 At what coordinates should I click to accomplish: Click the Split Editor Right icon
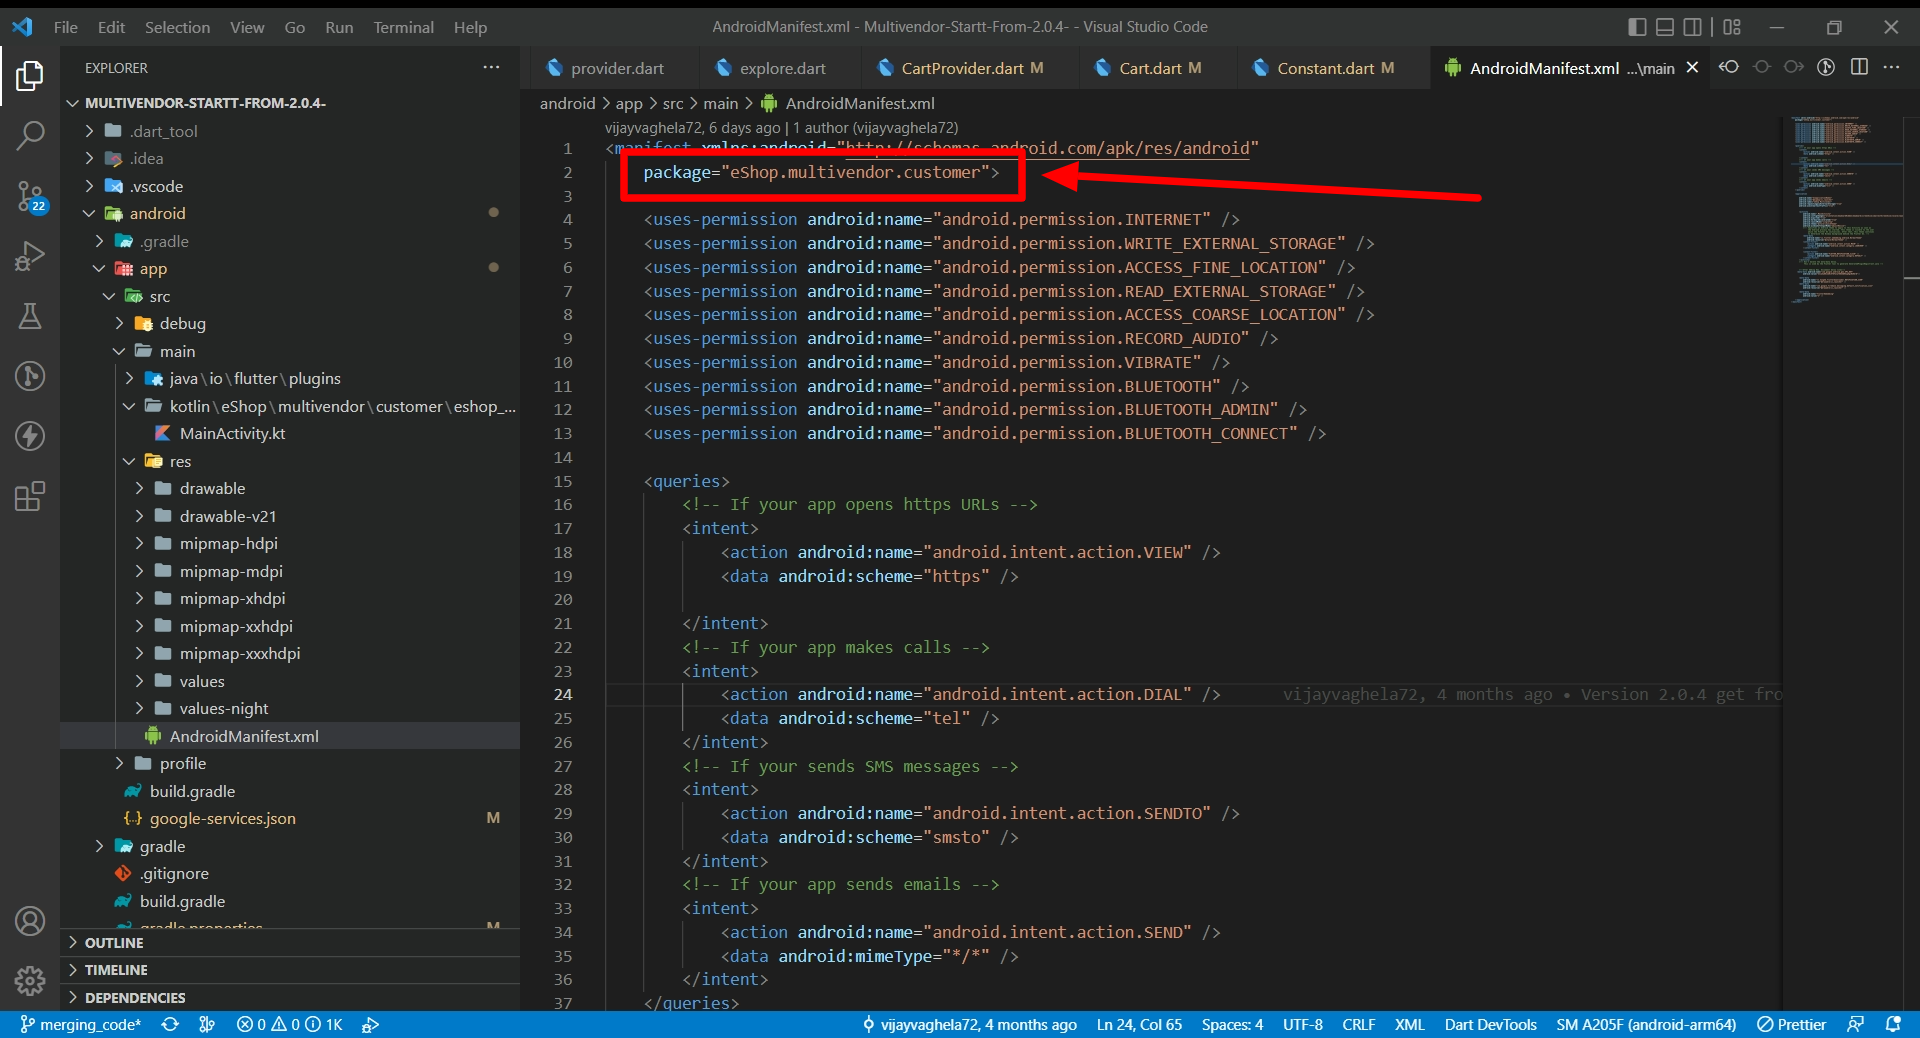(x=1859, y=67)
